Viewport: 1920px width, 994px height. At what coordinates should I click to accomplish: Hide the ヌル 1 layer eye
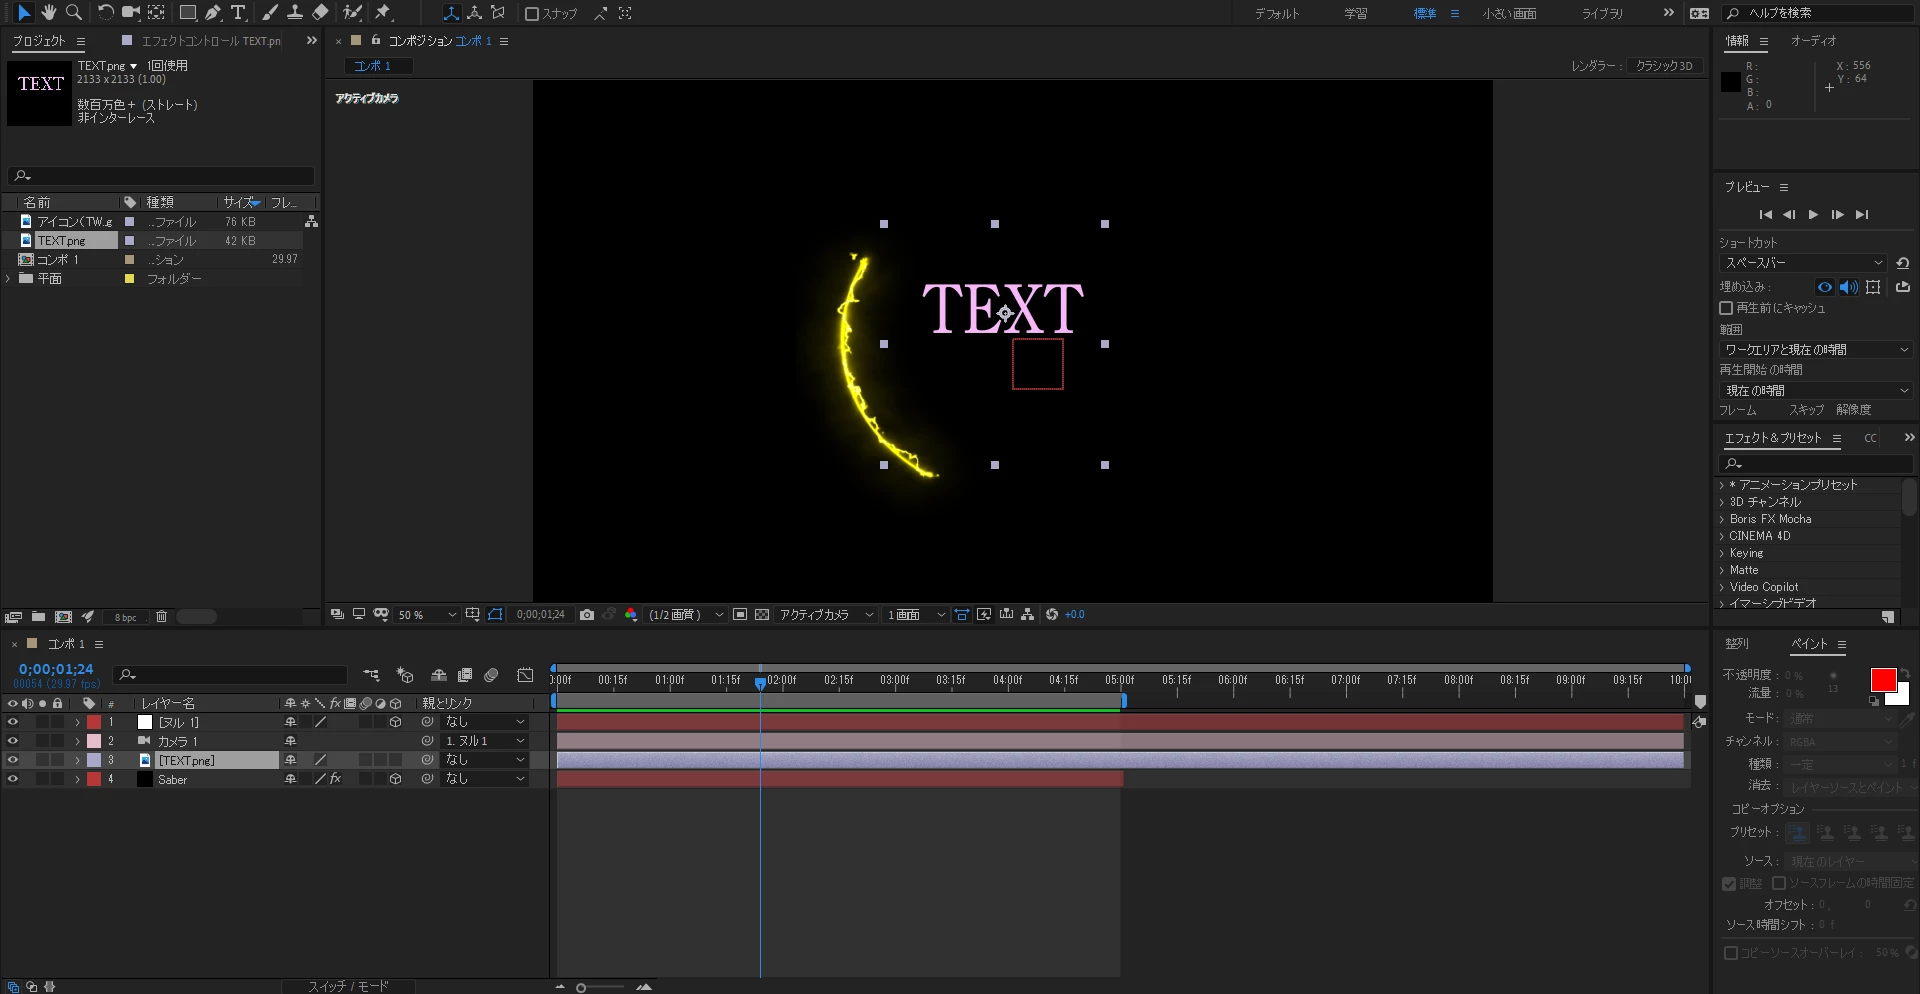tap(12, 722)
